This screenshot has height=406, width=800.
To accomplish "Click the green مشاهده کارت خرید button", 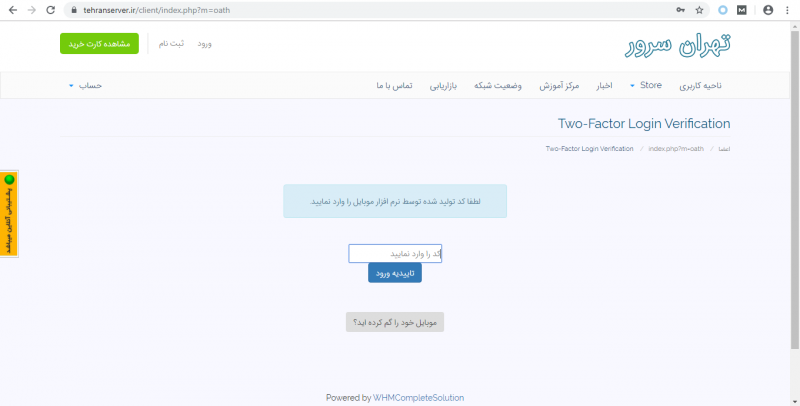I will point(99,44).
